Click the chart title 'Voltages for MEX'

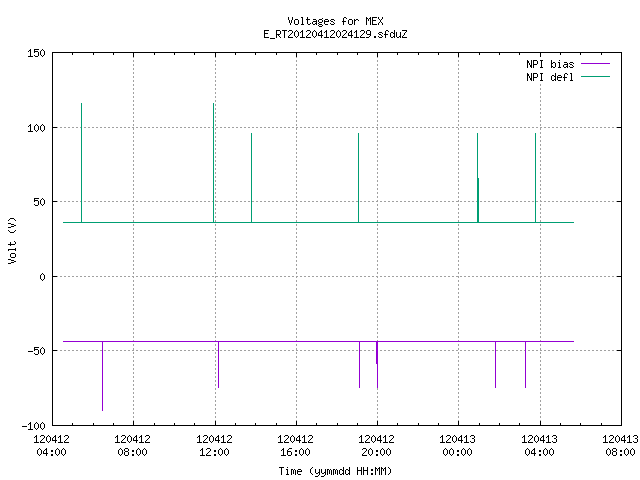(x=335, y=21)
